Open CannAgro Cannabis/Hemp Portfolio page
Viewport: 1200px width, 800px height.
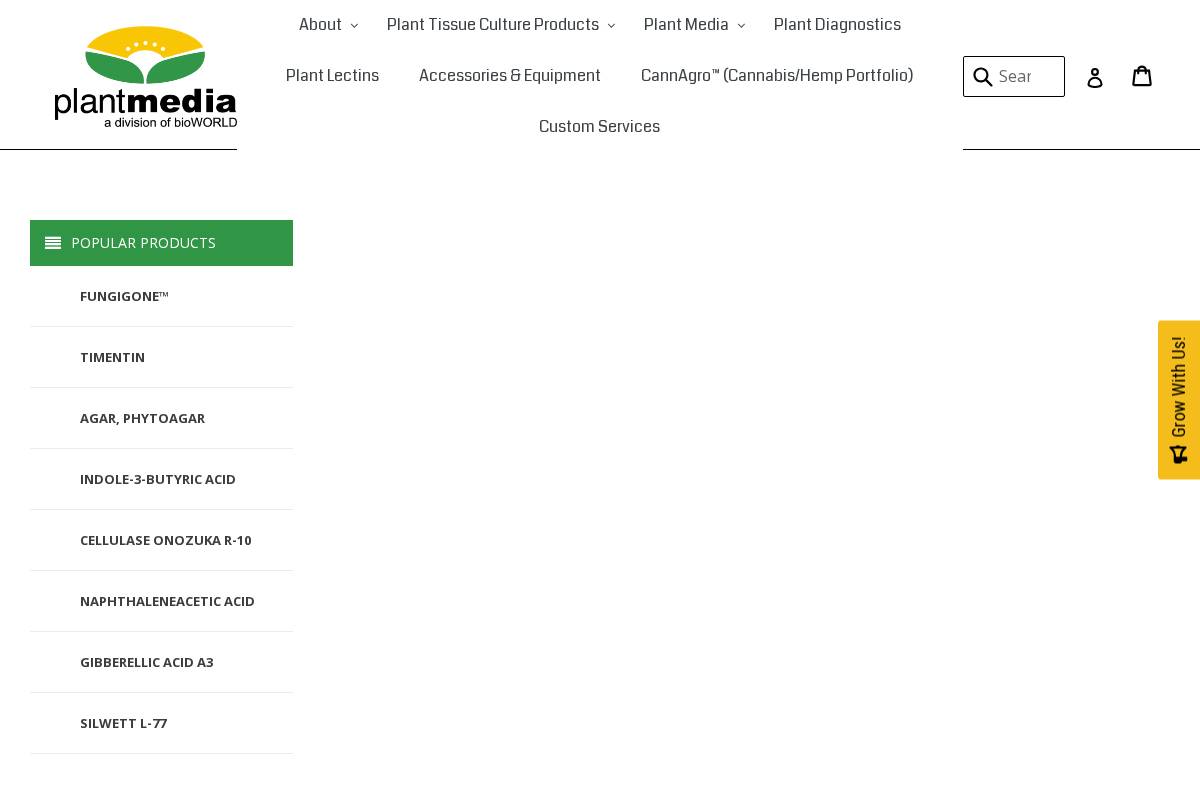[777, 76]
